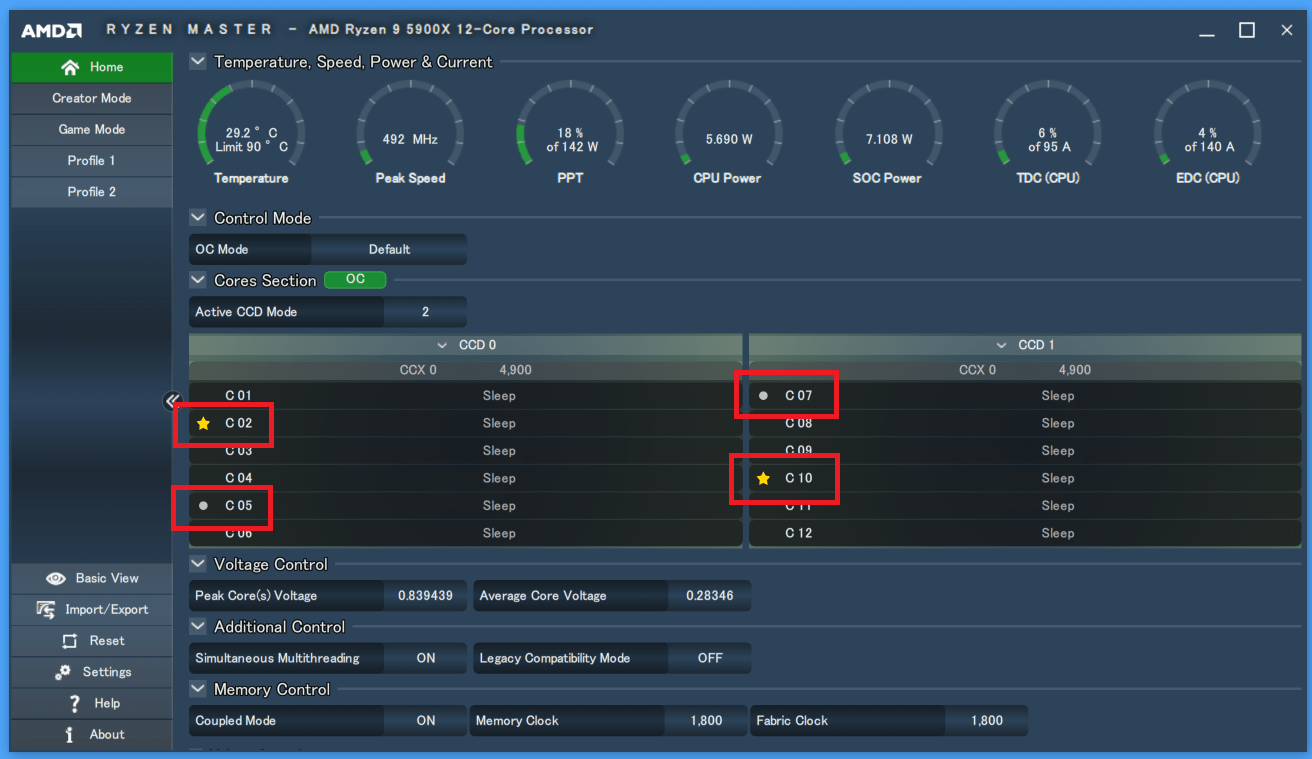The image size is (1312, 759).
Task: Collapse the Voltage Control section
Action: [x=197, y=565]
